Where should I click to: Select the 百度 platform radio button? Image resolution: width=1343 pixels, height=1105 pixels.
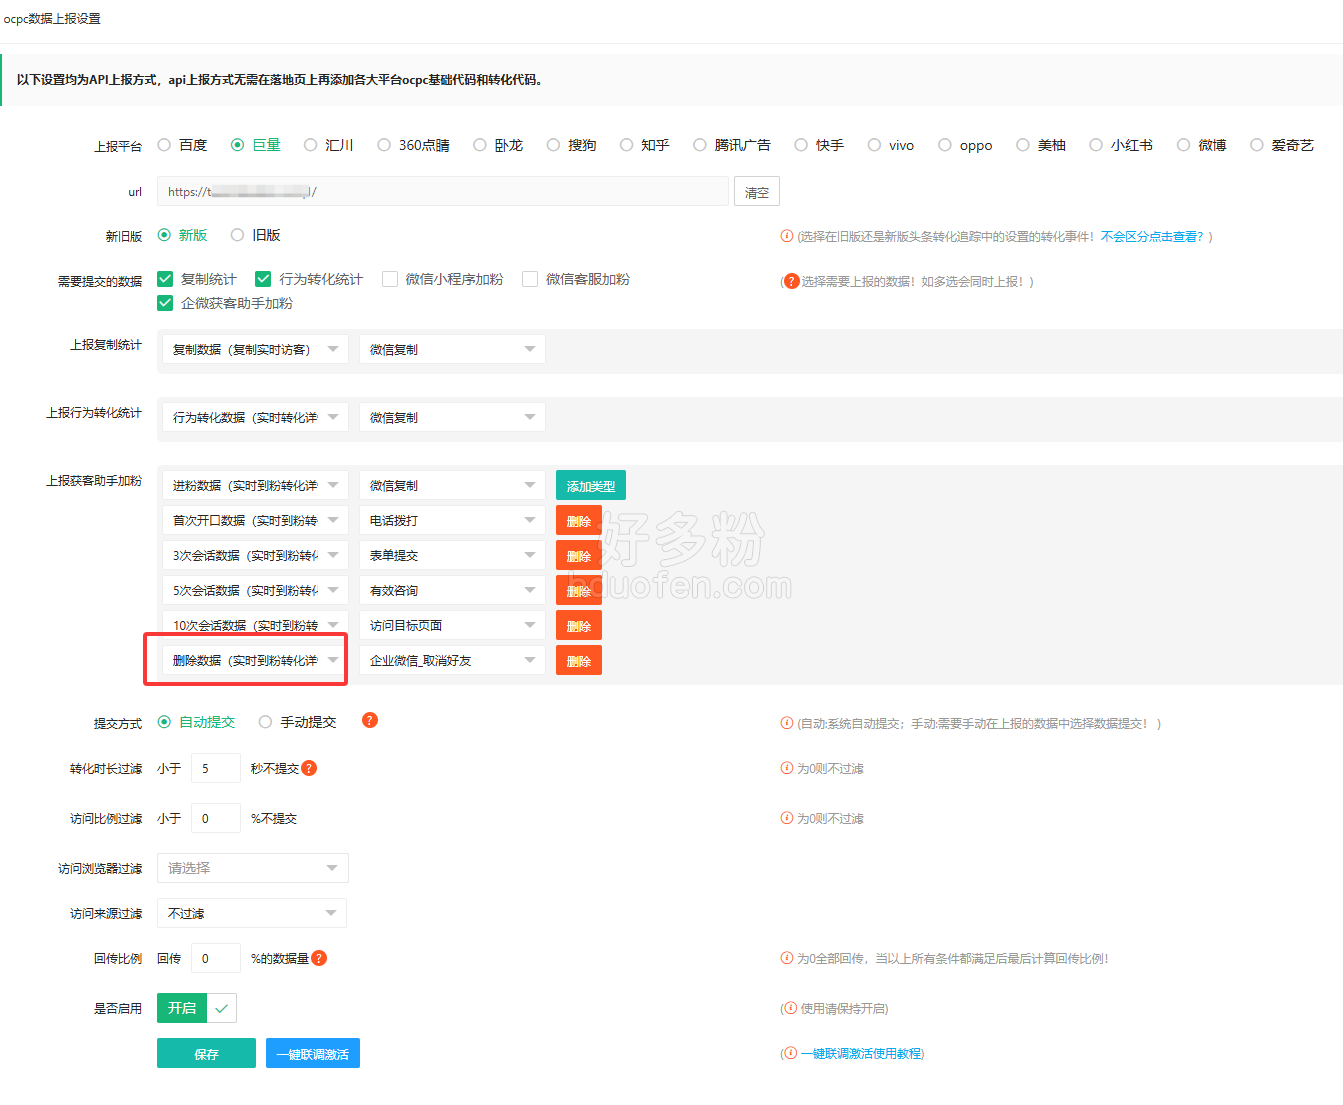point(165,145)
